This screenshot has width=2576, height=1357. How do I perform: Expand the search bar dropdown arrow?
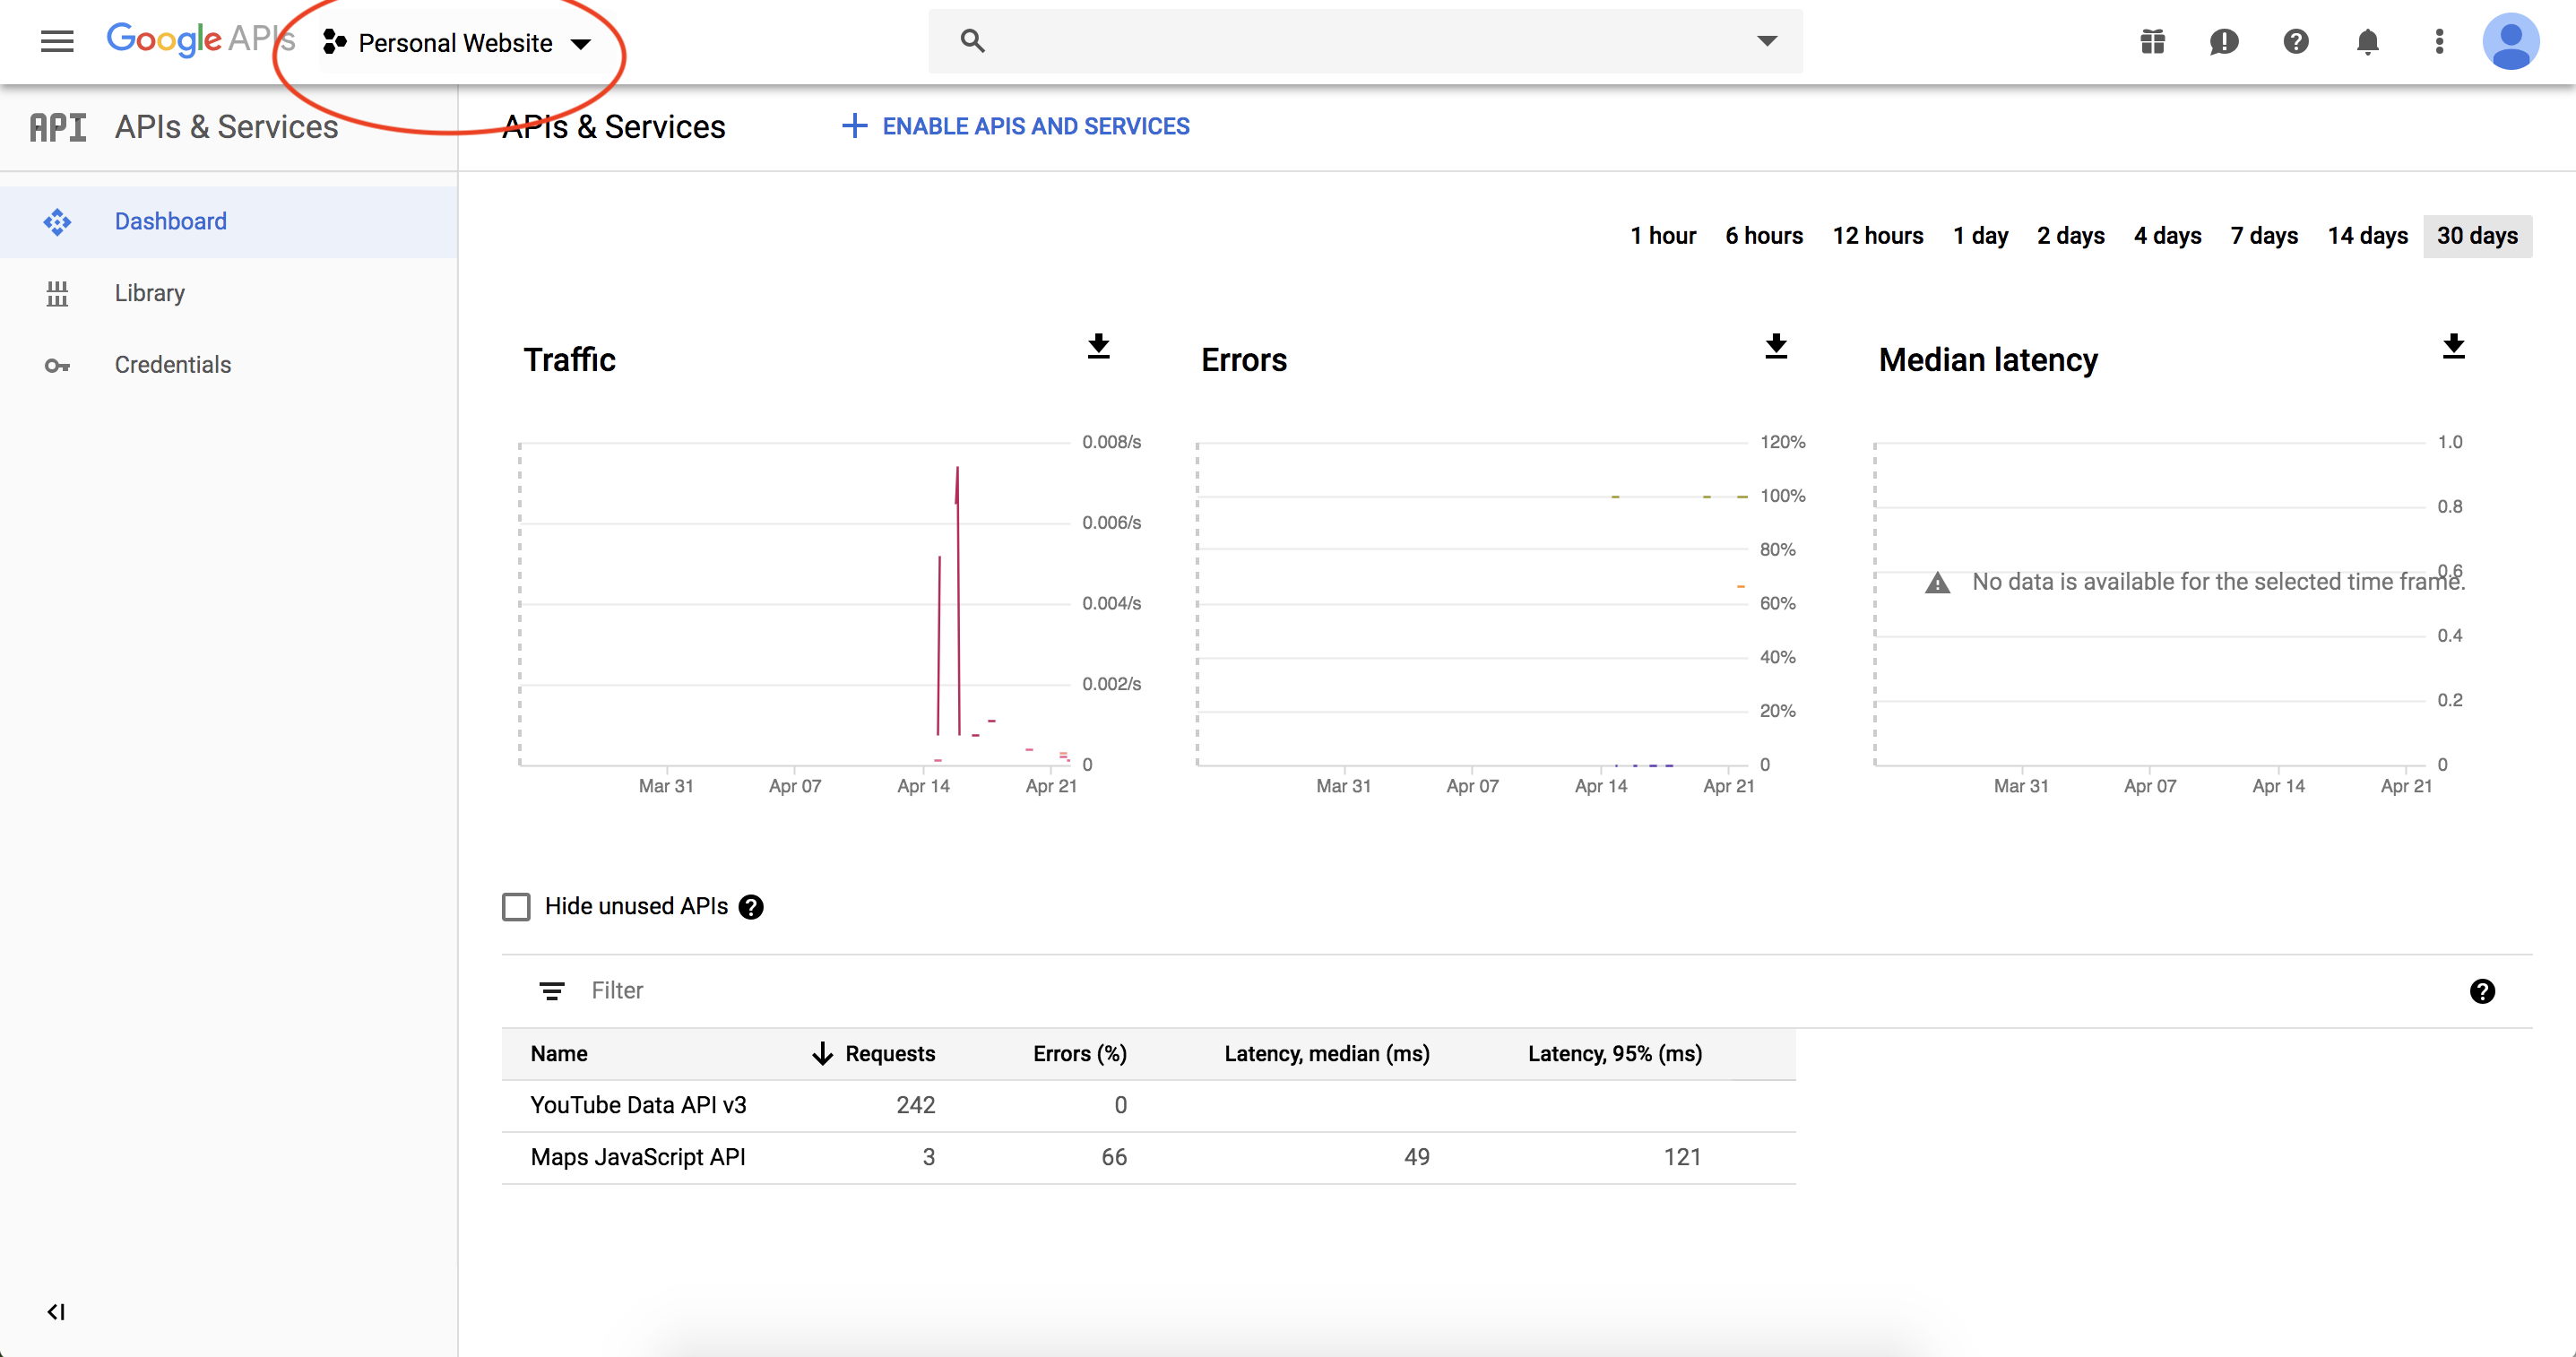click(x=1767, y=41)
